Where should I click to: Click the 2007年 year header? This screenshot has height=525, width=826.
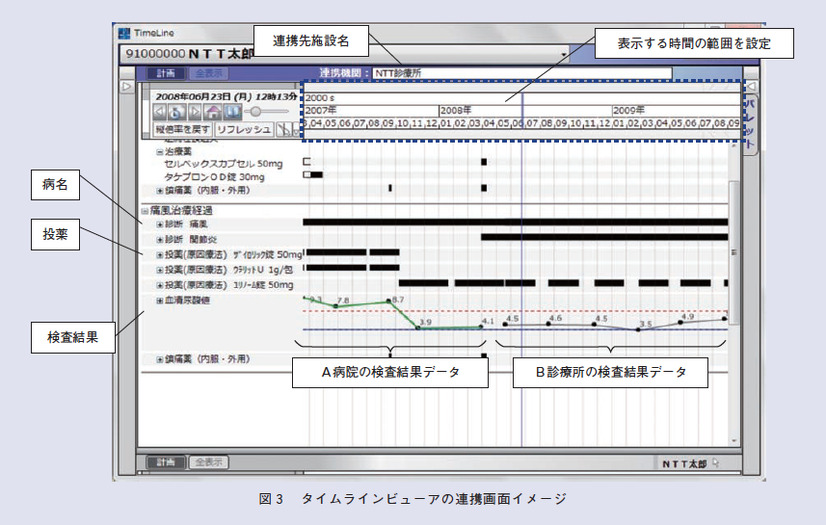tap(371, 111)
